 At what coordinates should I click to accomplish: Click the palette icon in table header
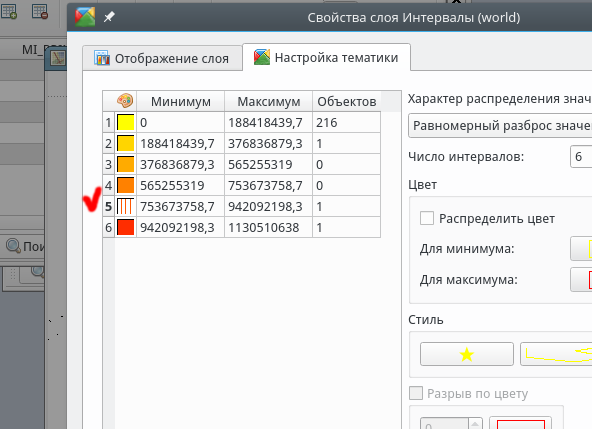click(125, 101)
